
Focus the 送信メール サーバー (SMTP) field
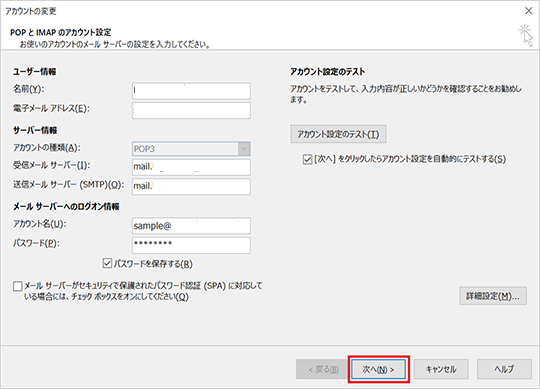pos(191,186)
